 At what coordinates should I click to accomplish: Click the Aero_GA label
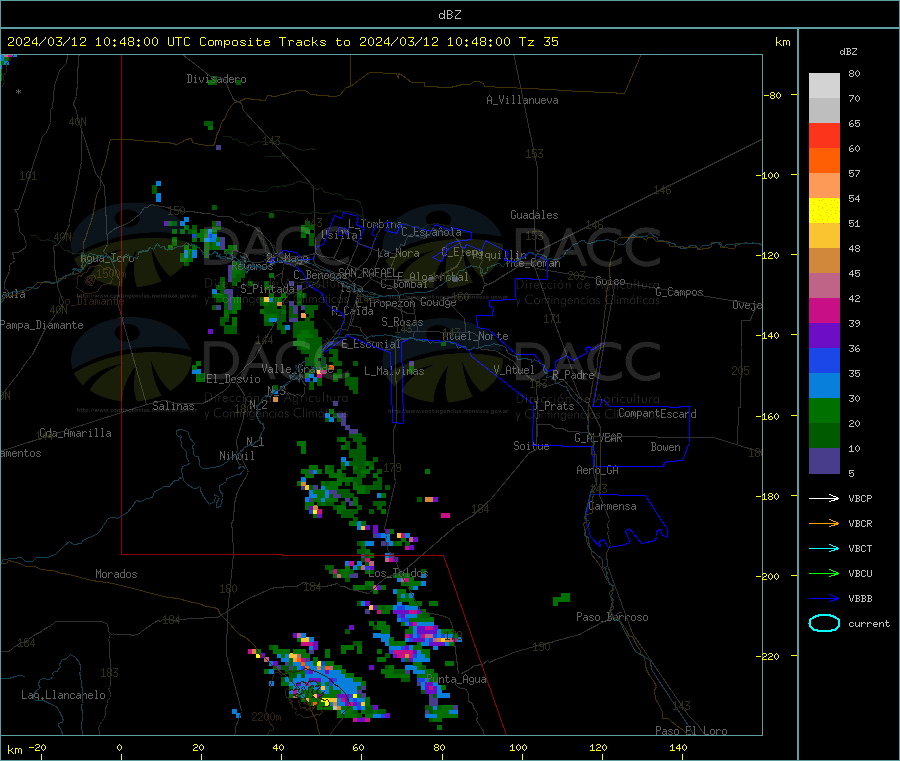coord(597,470)
